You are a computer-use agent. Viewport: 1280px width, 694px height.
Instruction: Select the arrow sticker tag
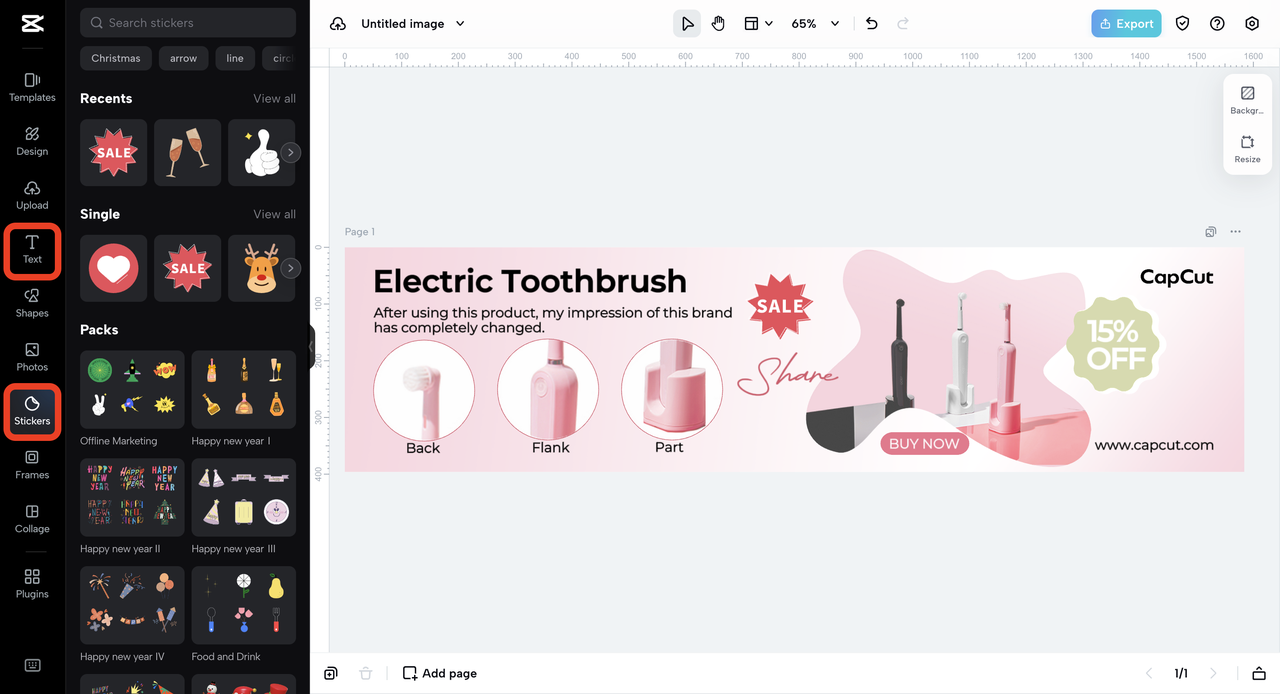tap(183, 58)
